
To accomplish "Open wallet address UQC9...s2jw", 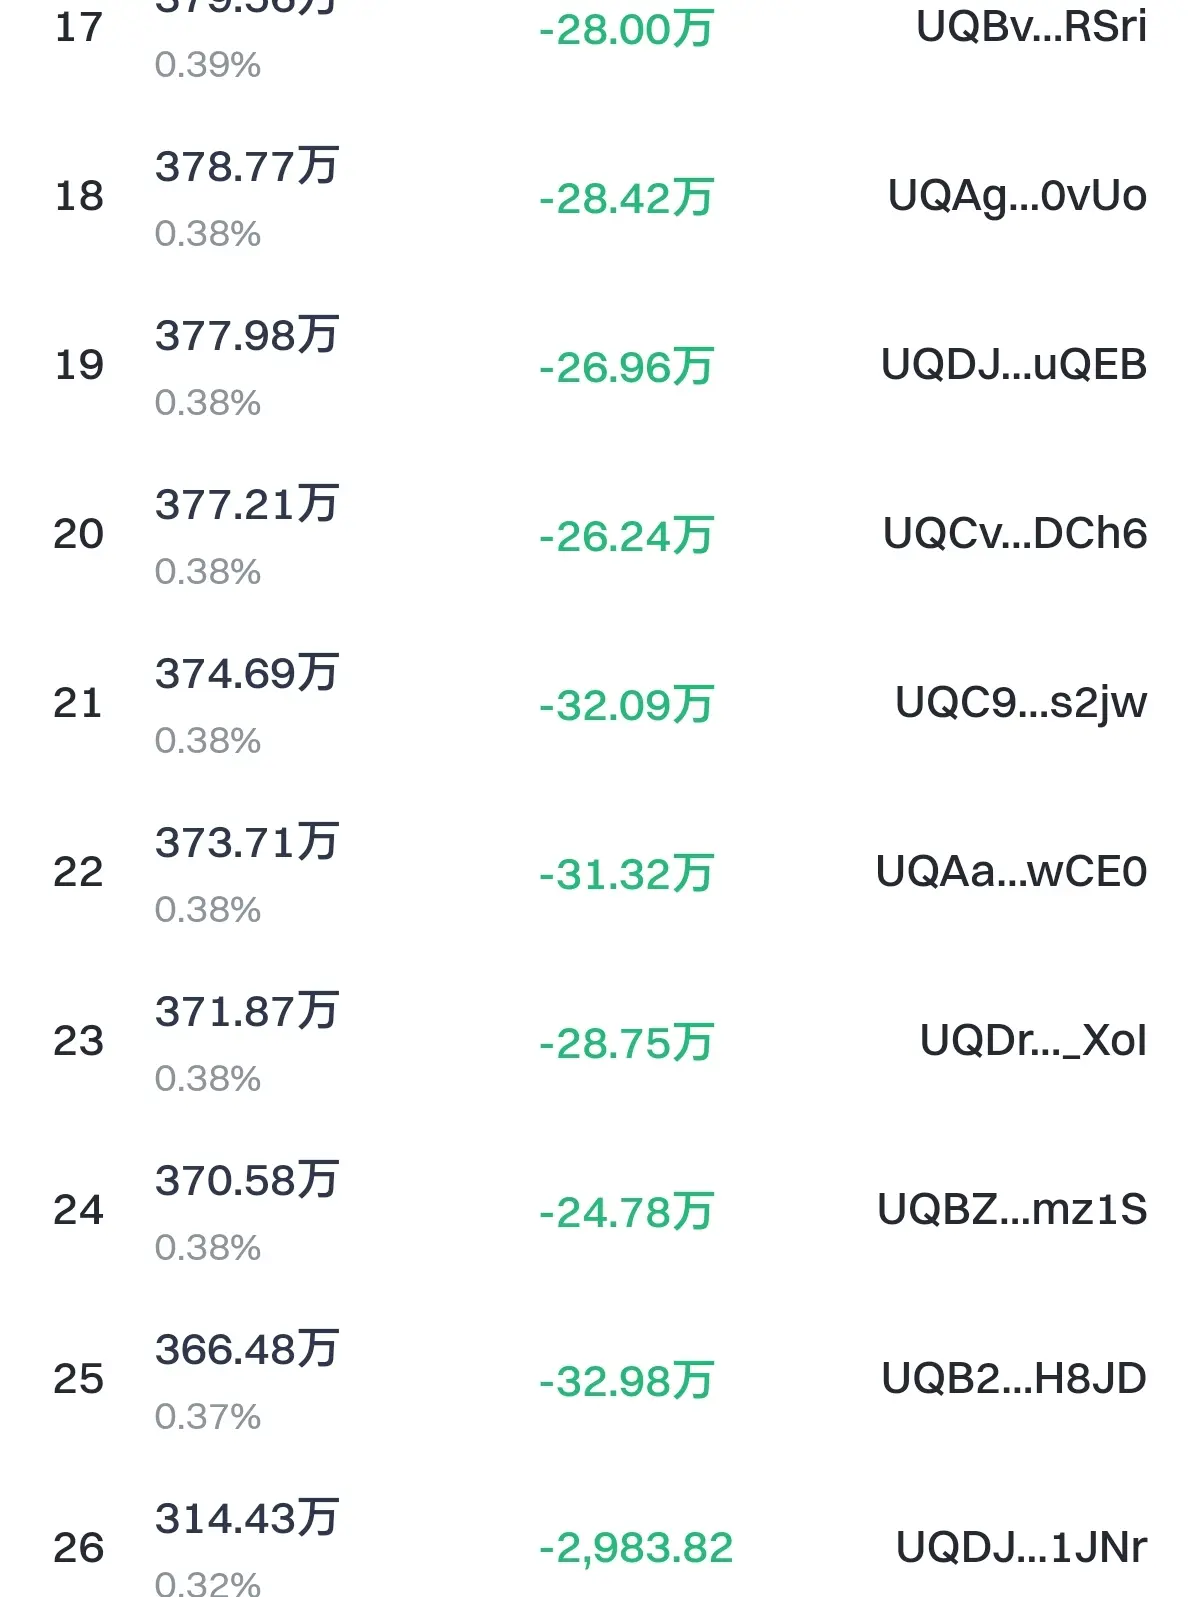I will [x=1021, y=703].
